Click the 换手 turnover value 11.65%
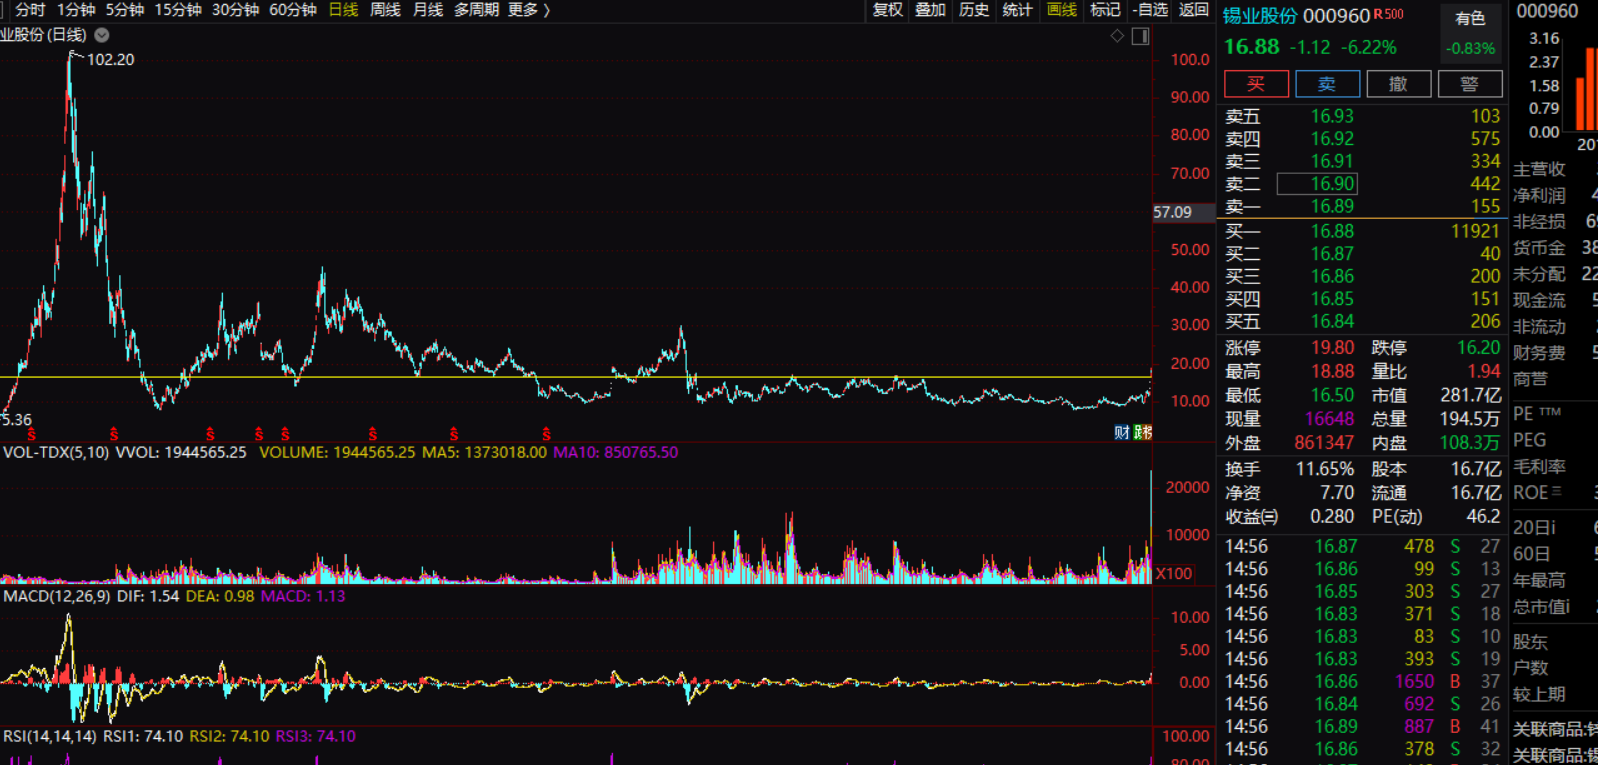The image size is (1598, 765). (1325, 469)
